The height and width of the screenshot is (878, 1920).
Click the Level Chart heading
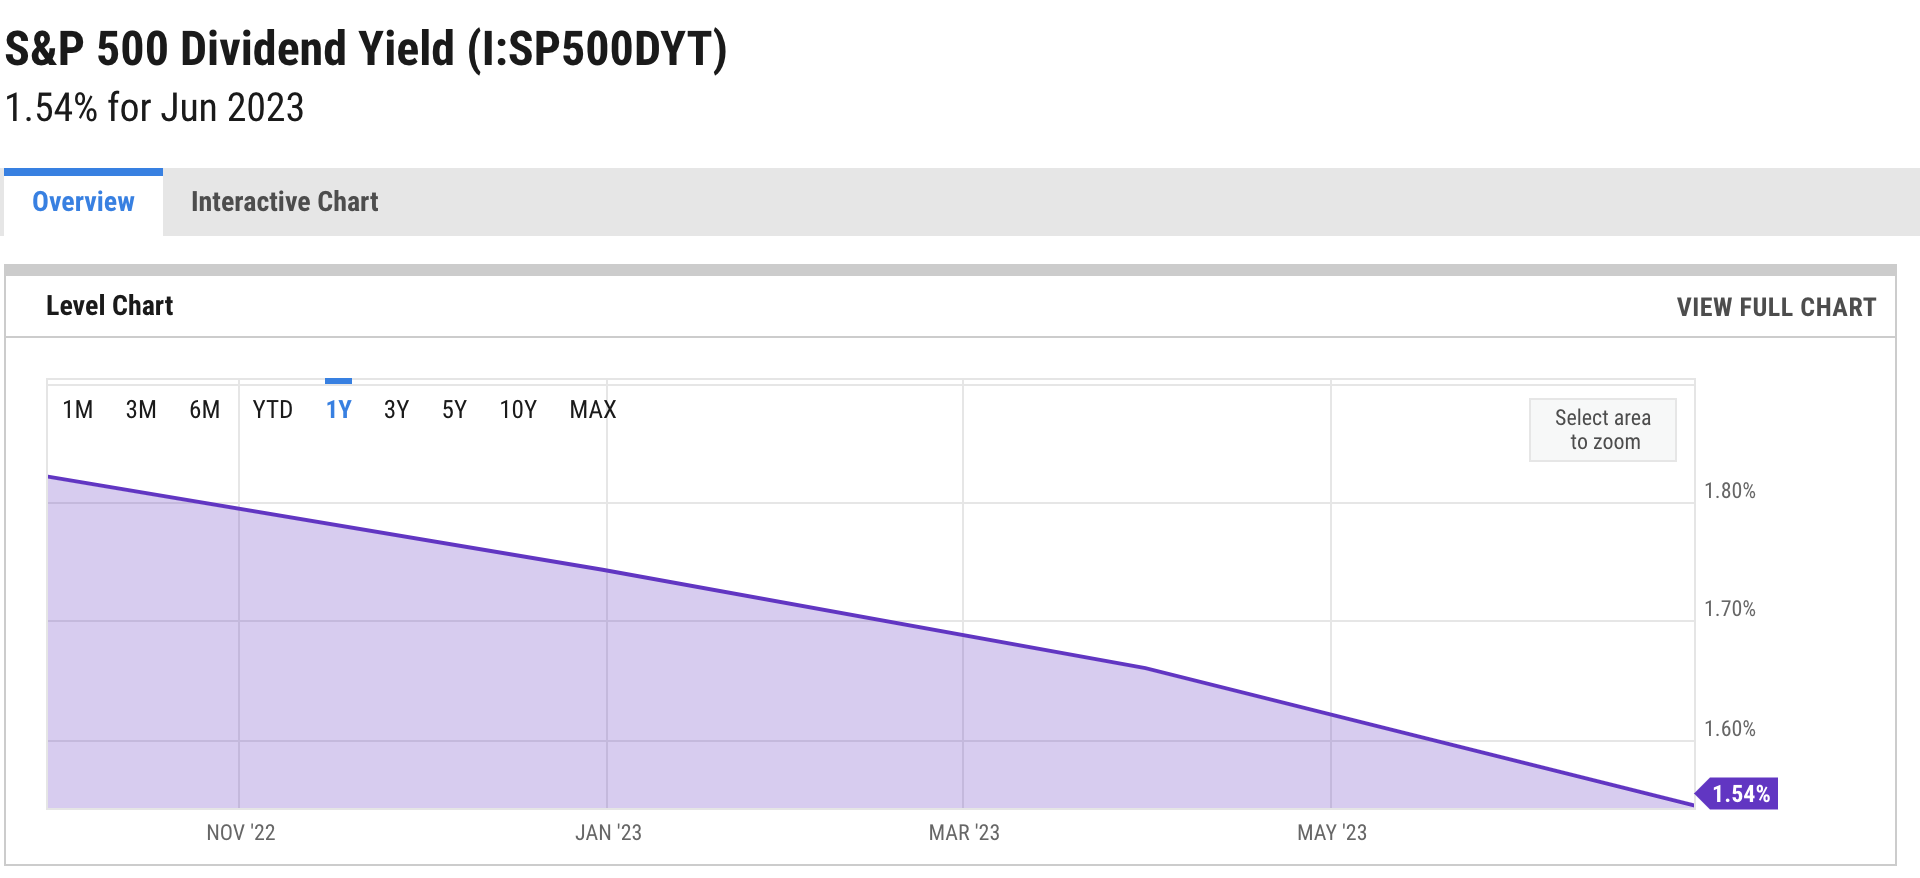pyautogui.click(x=110, y=306)
